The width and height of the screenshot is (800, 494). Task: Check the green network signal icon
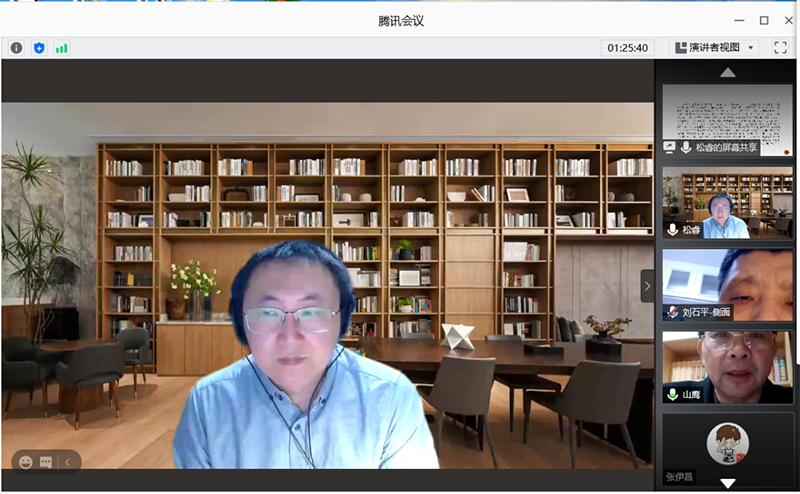coord(62,47)
